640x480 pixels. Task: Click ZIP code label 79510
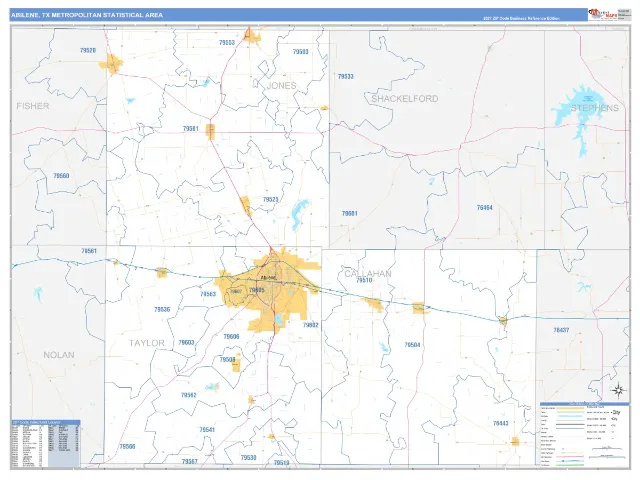pyautogui.click(x=364, y=280)
